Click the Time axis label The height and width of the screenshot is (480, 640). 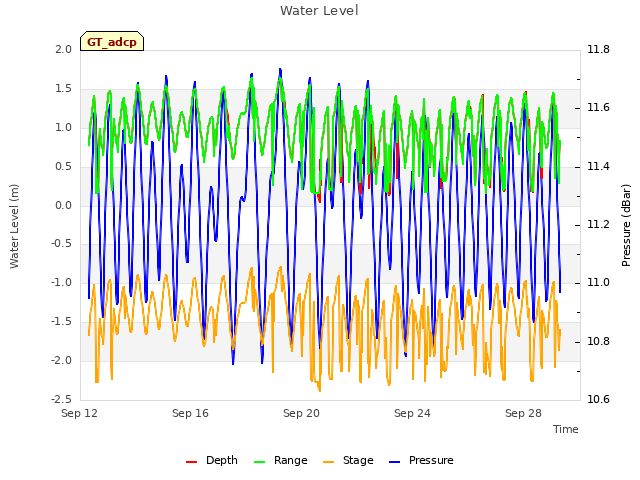tap(566, 429)
